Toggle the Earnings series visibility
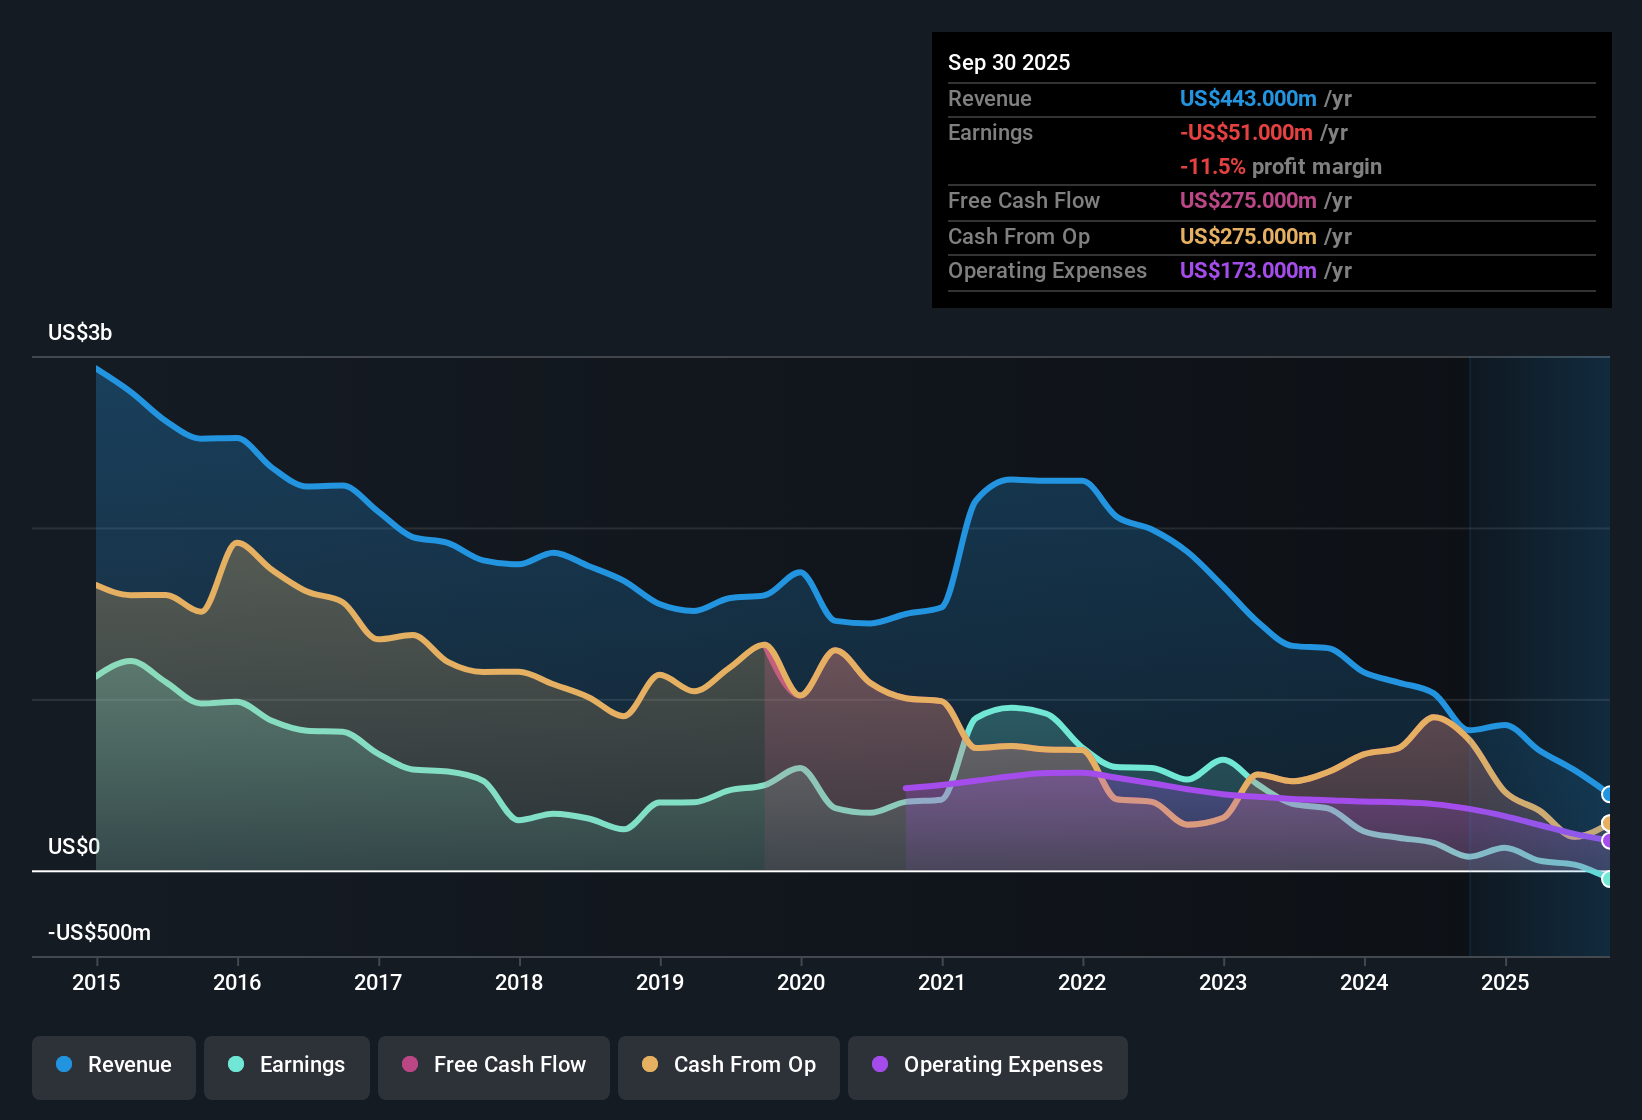Viewport: 1642px width, 1120px height. 286,1065
